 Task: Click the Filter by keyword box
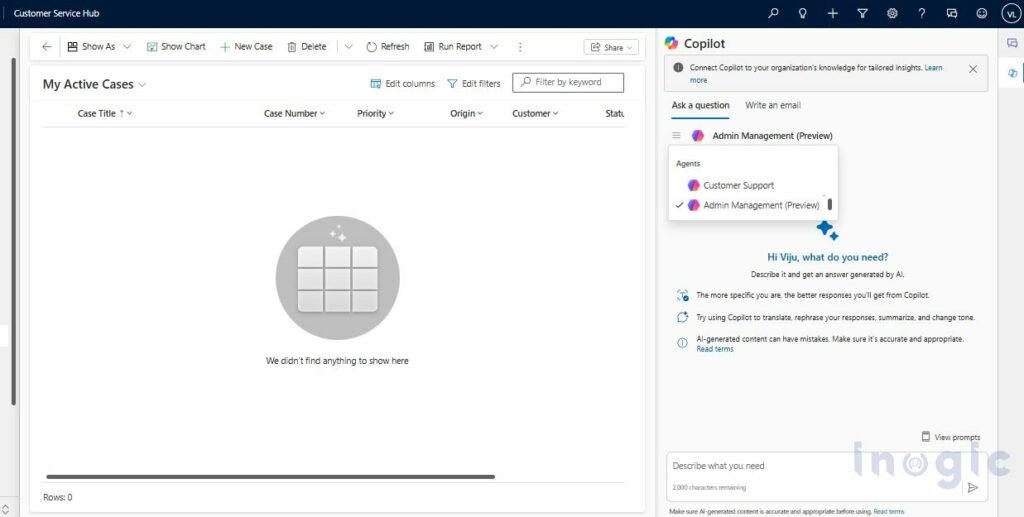coord(568,82)
